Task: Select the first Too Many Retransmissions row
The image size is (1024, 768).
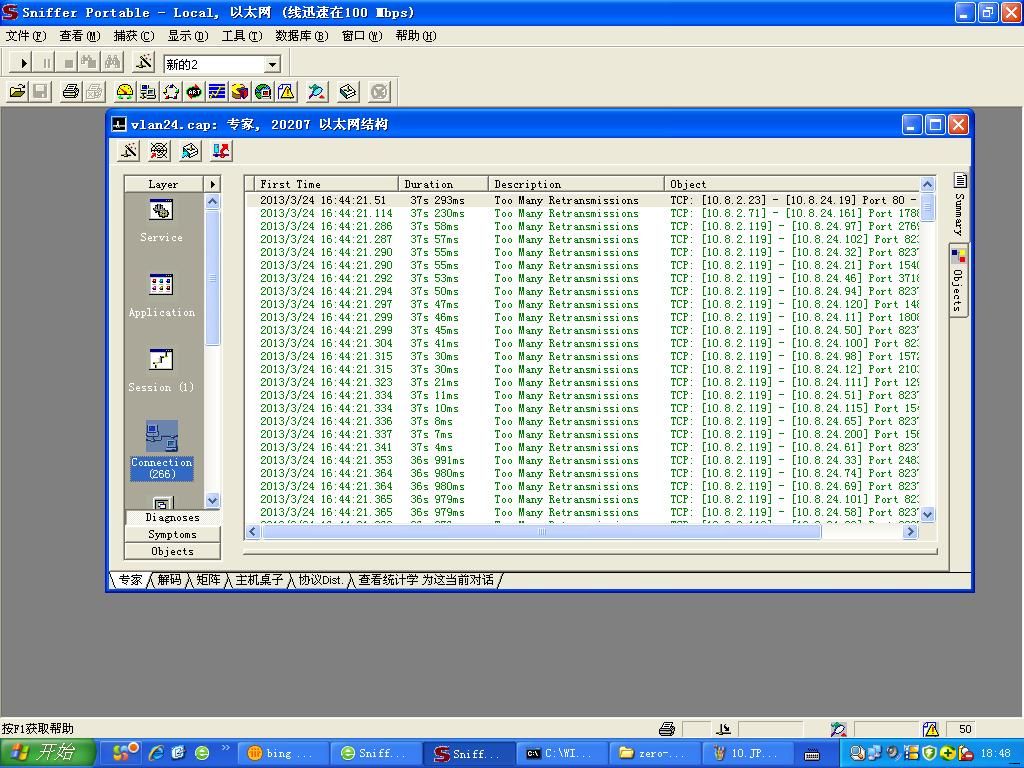Action: pos(450,200)
